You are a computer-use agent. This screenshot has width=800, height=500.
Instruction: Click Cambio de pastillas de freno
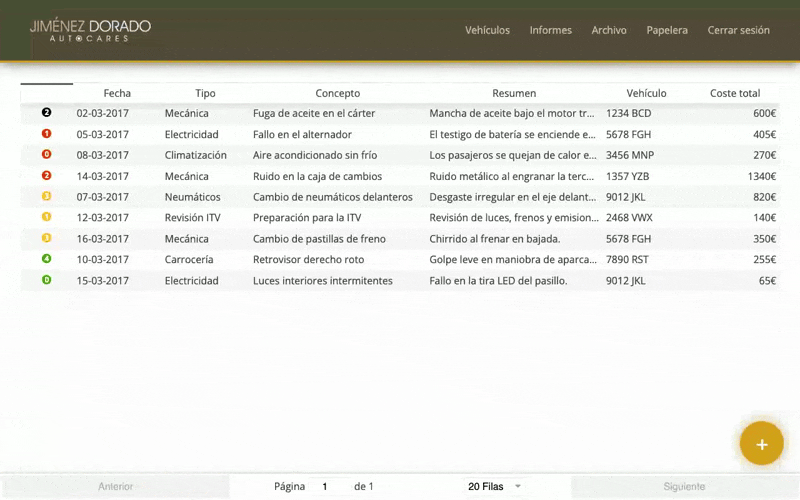point(319,239)
